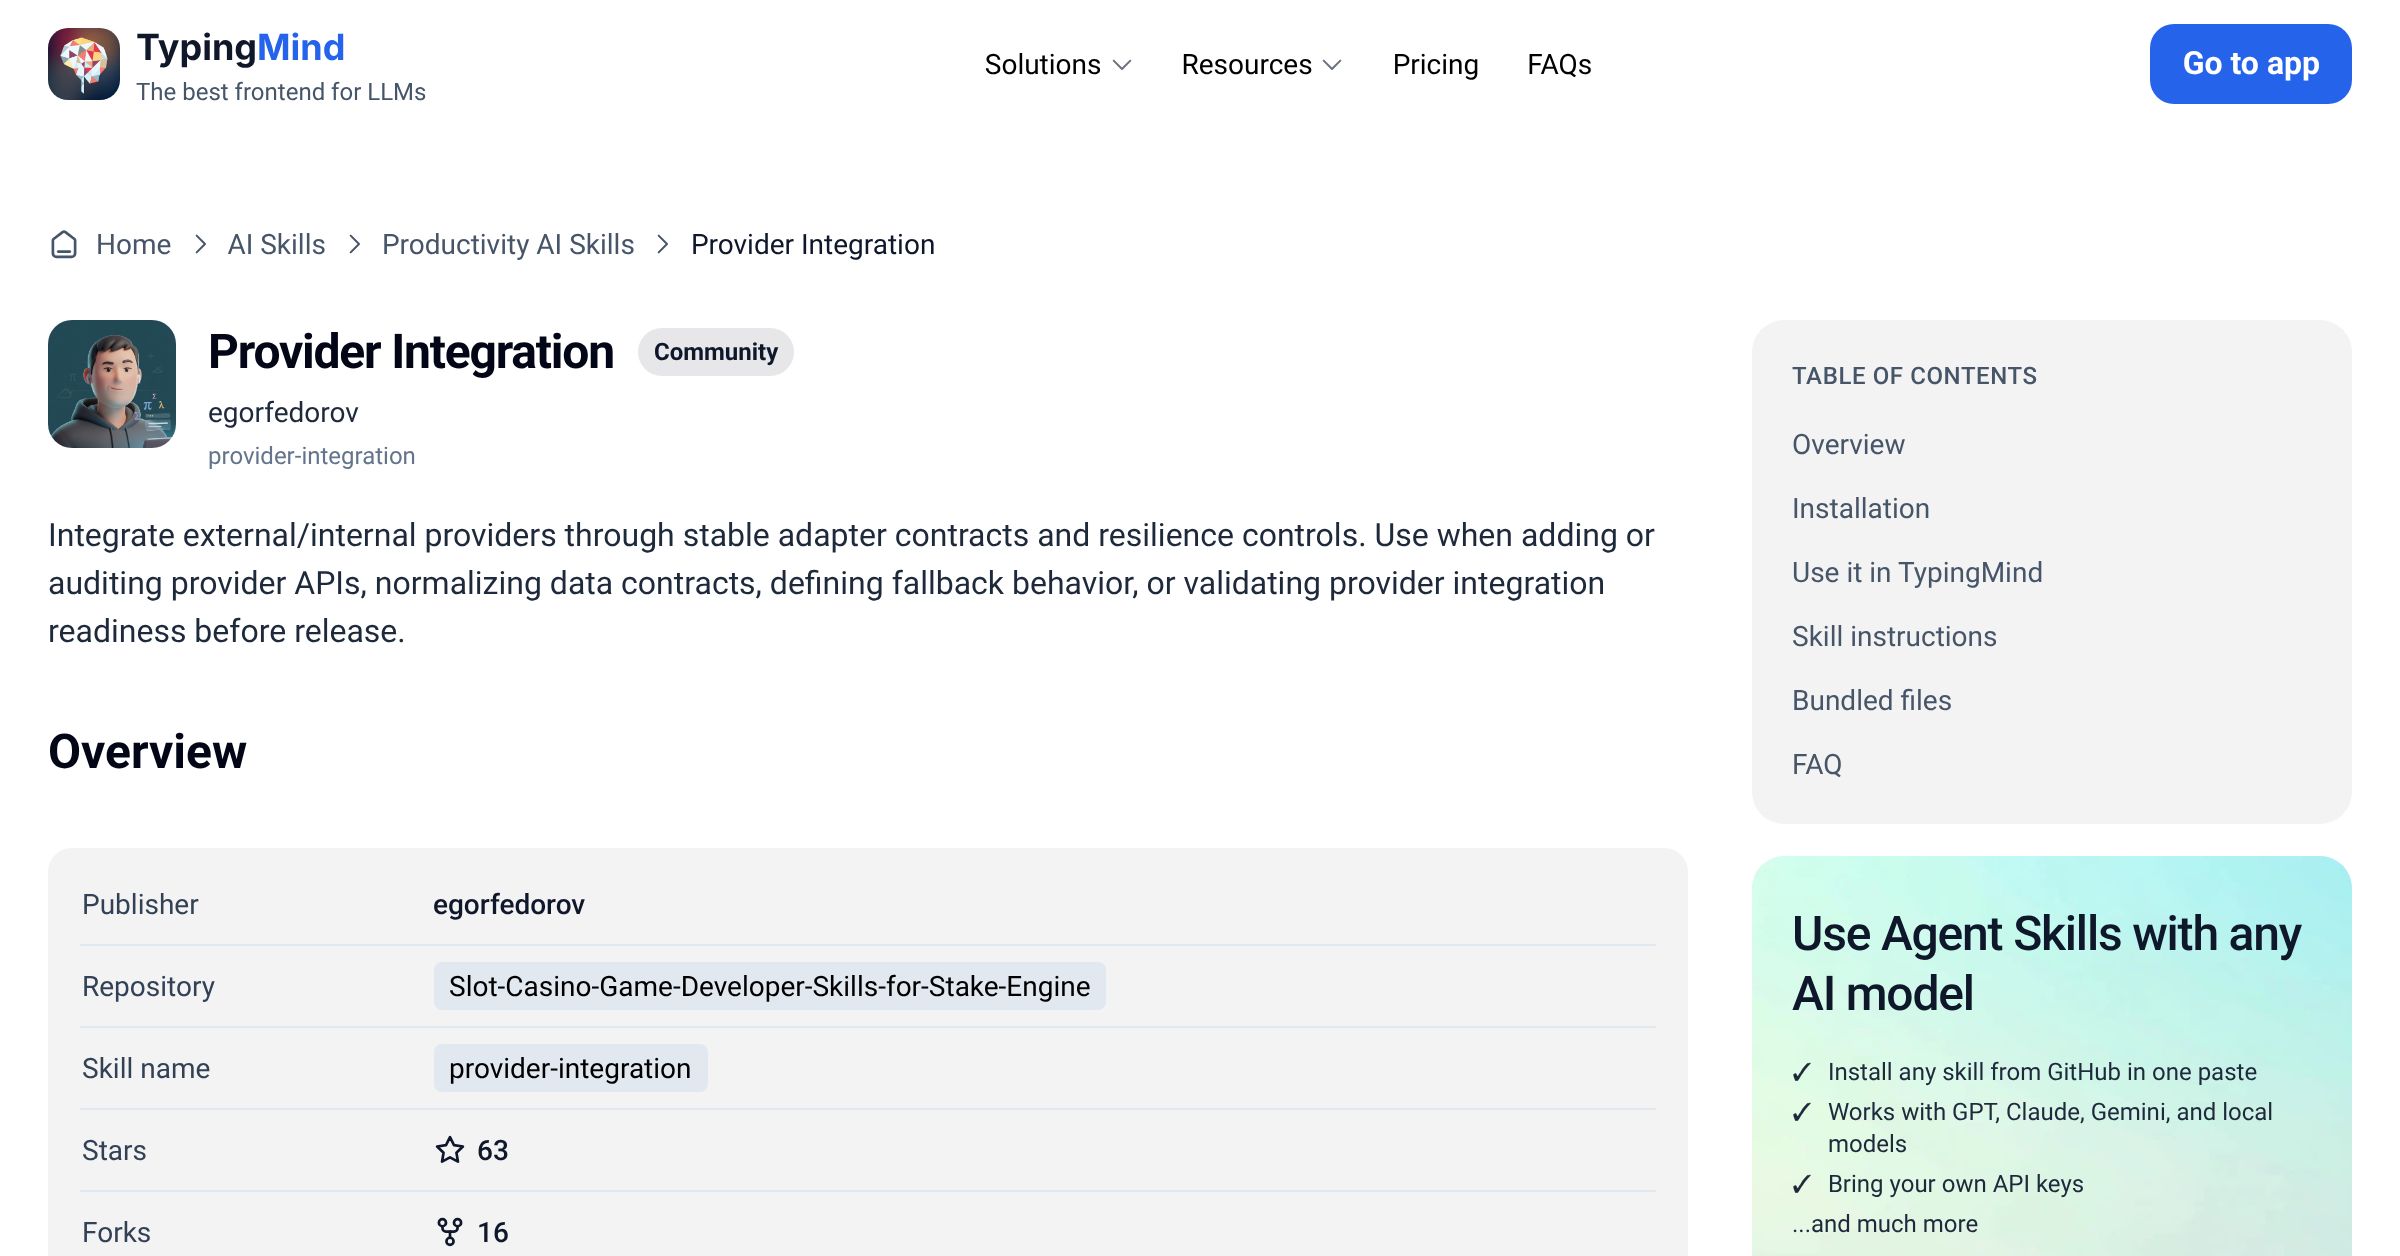Click the Provider Integration breadcrumb text
This screenshot has height=1256, width=2400.
coord(813,244)
